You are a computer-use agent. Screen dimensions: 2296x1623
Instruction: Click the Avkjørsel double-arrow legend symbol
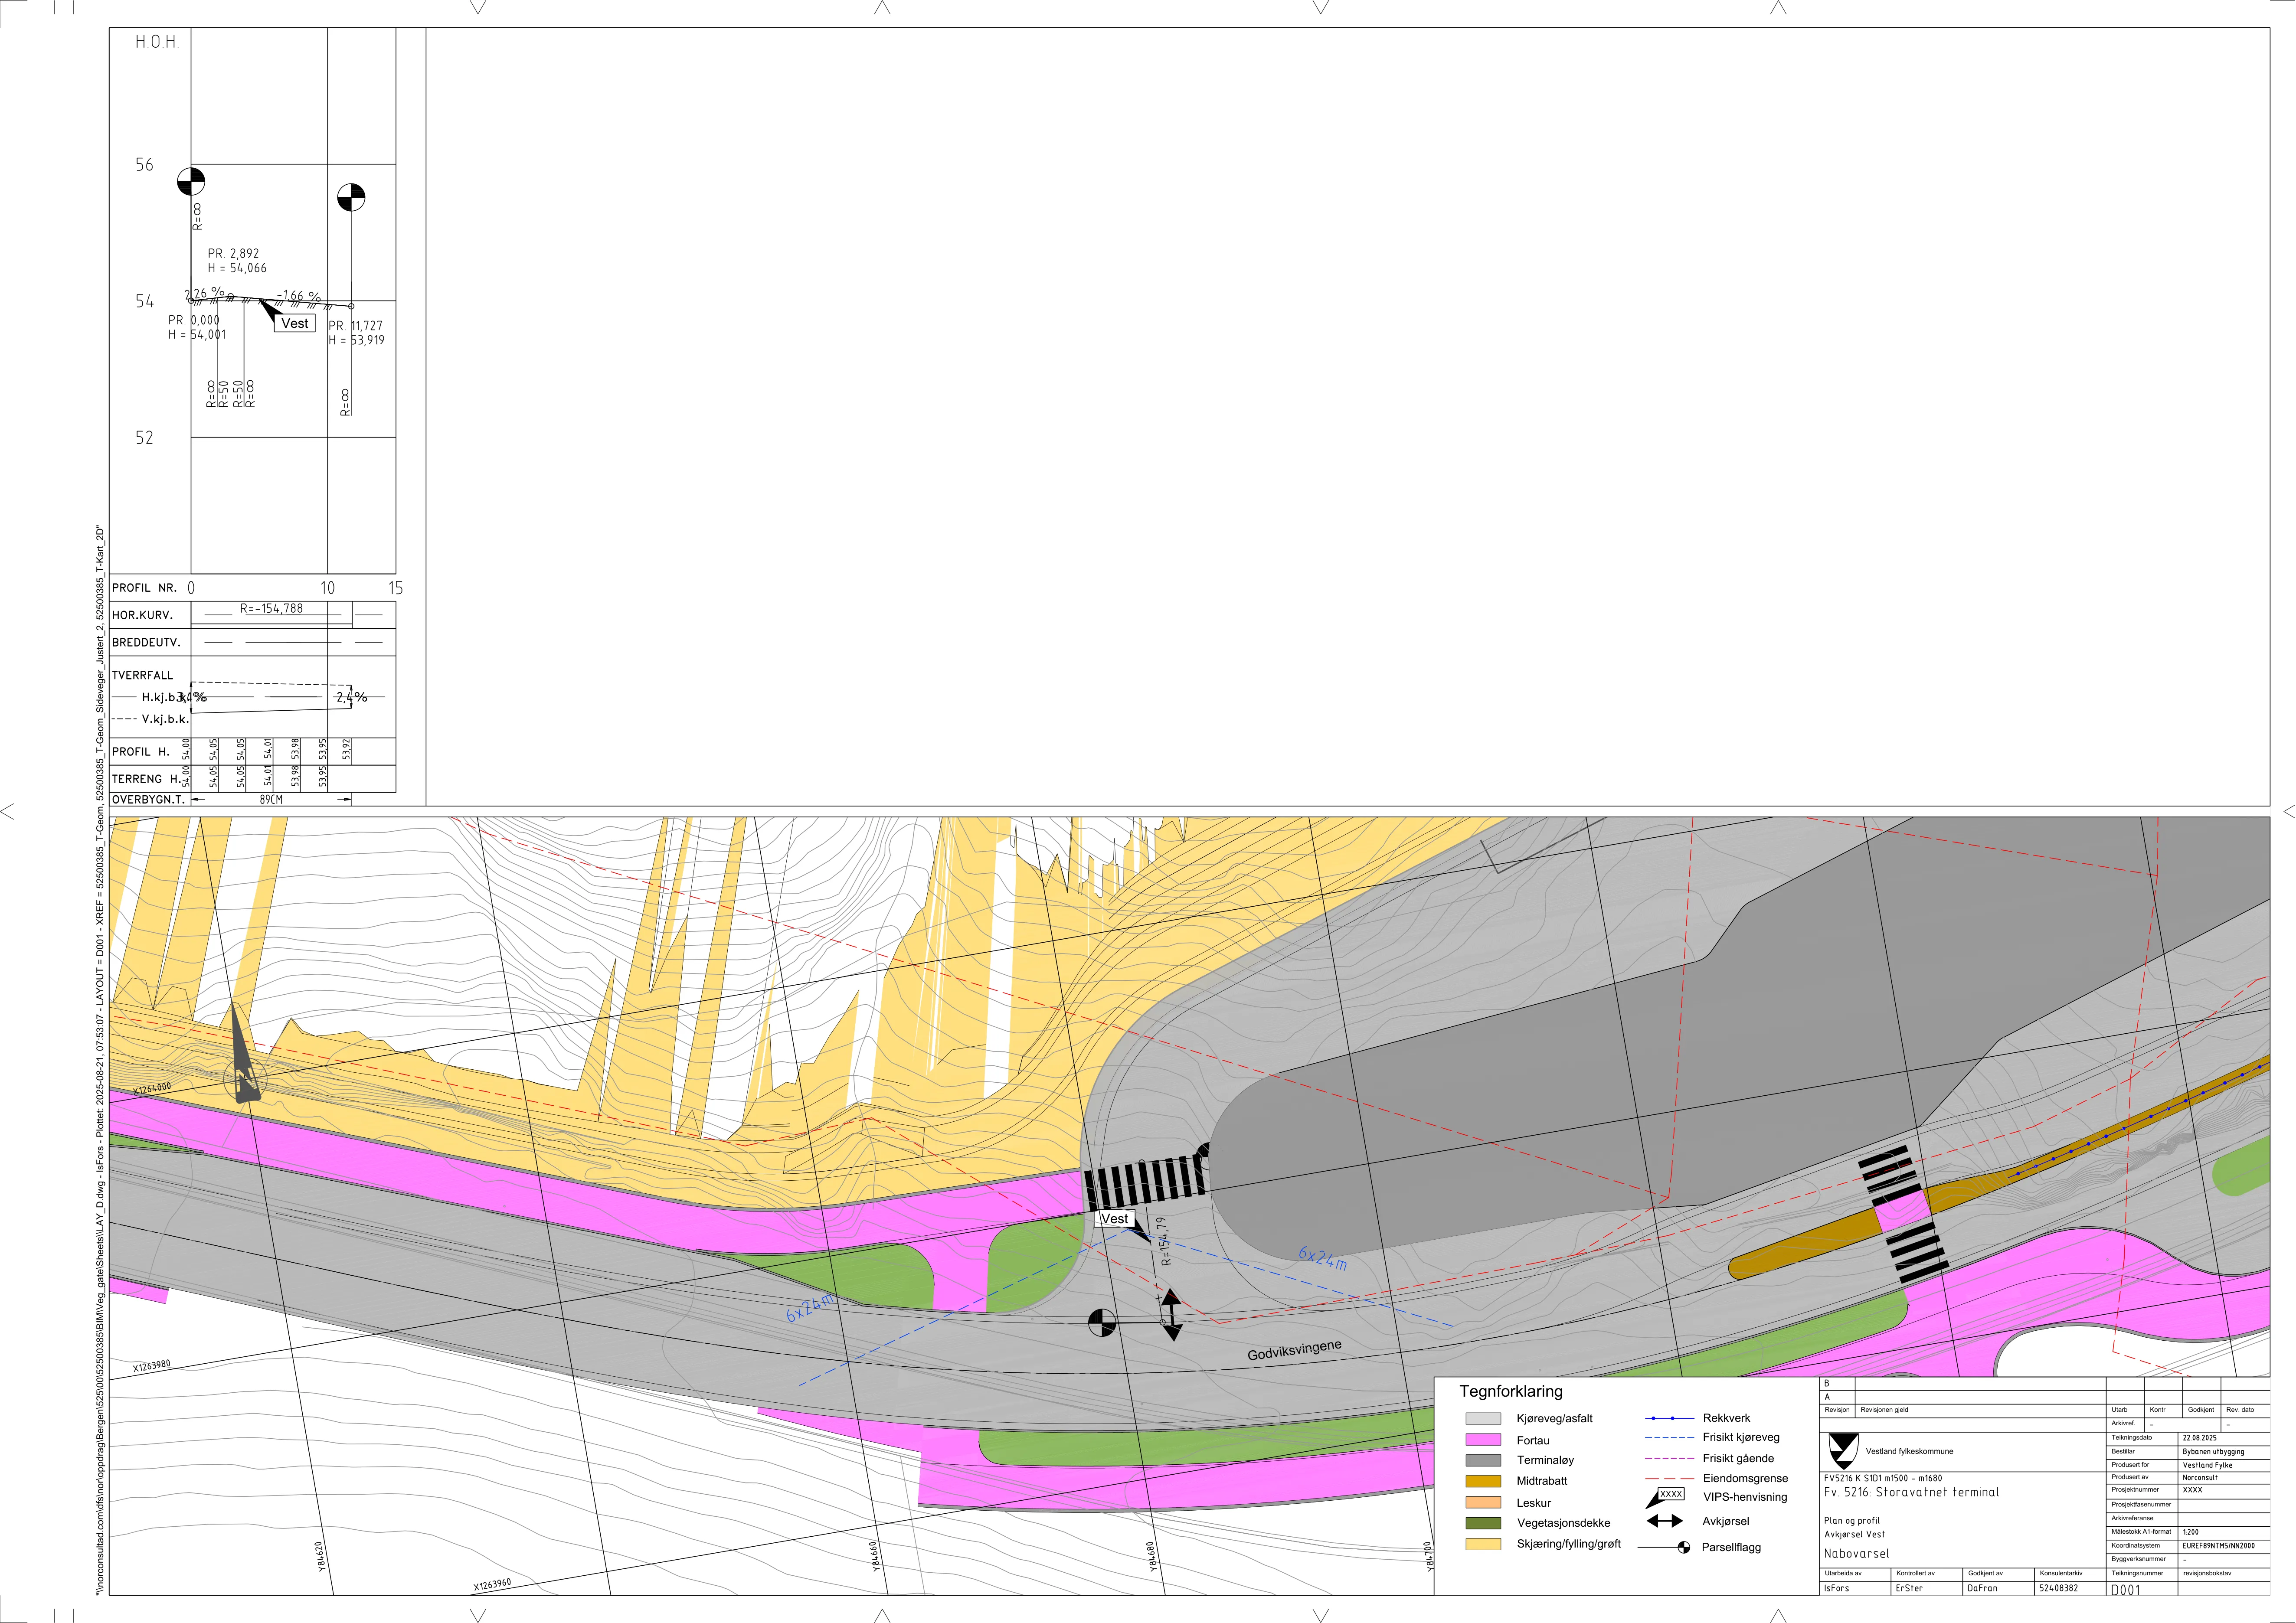(x=1665, y=1521)
